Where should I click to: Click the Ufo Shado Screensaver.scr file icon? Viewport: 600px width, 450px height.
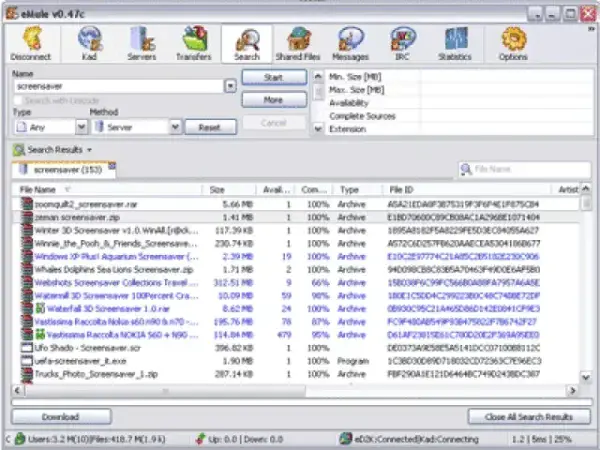click(26, 348)
